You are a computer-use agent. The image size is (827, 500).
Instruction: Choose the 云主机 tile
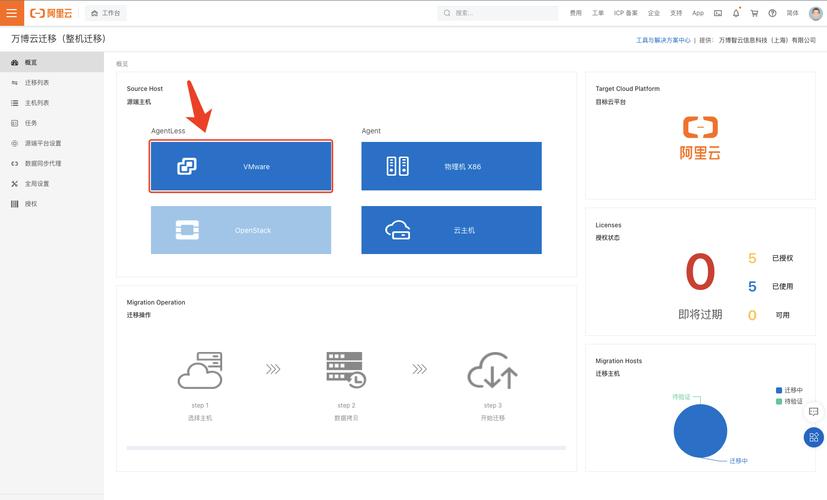pyautogui.click(x=451, y=230)
